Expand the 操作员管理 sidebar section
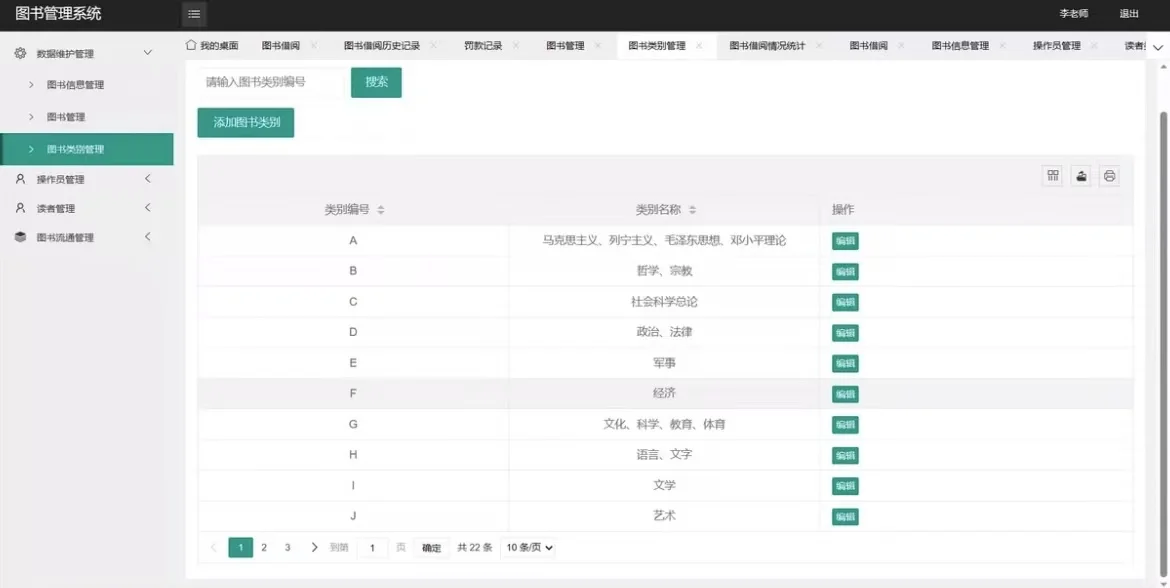The width and height of the screenshot is (1170, 588). tap(148, 179)
